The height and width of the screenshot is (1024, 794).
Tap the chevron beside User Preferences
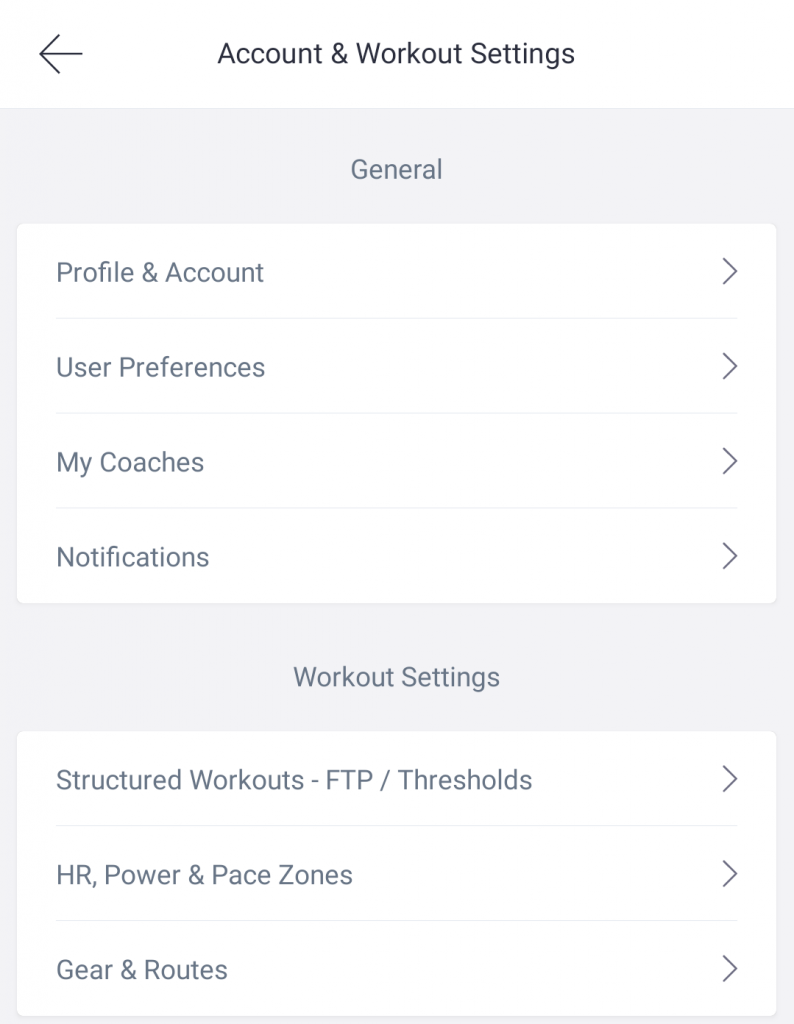[x=729, y=366]
